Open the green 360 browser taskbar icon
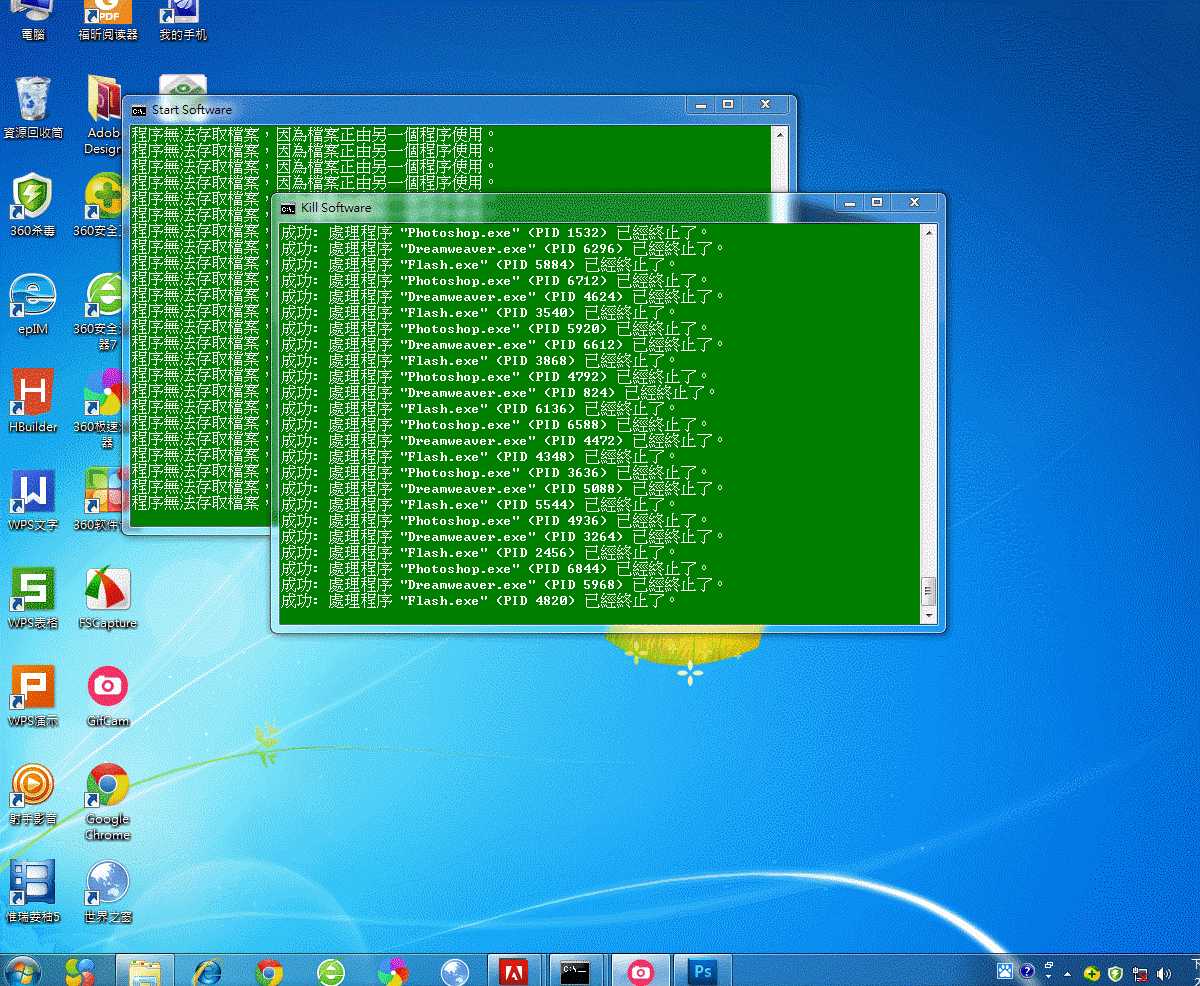This screenshot has height=986, width=1200. 331,970
